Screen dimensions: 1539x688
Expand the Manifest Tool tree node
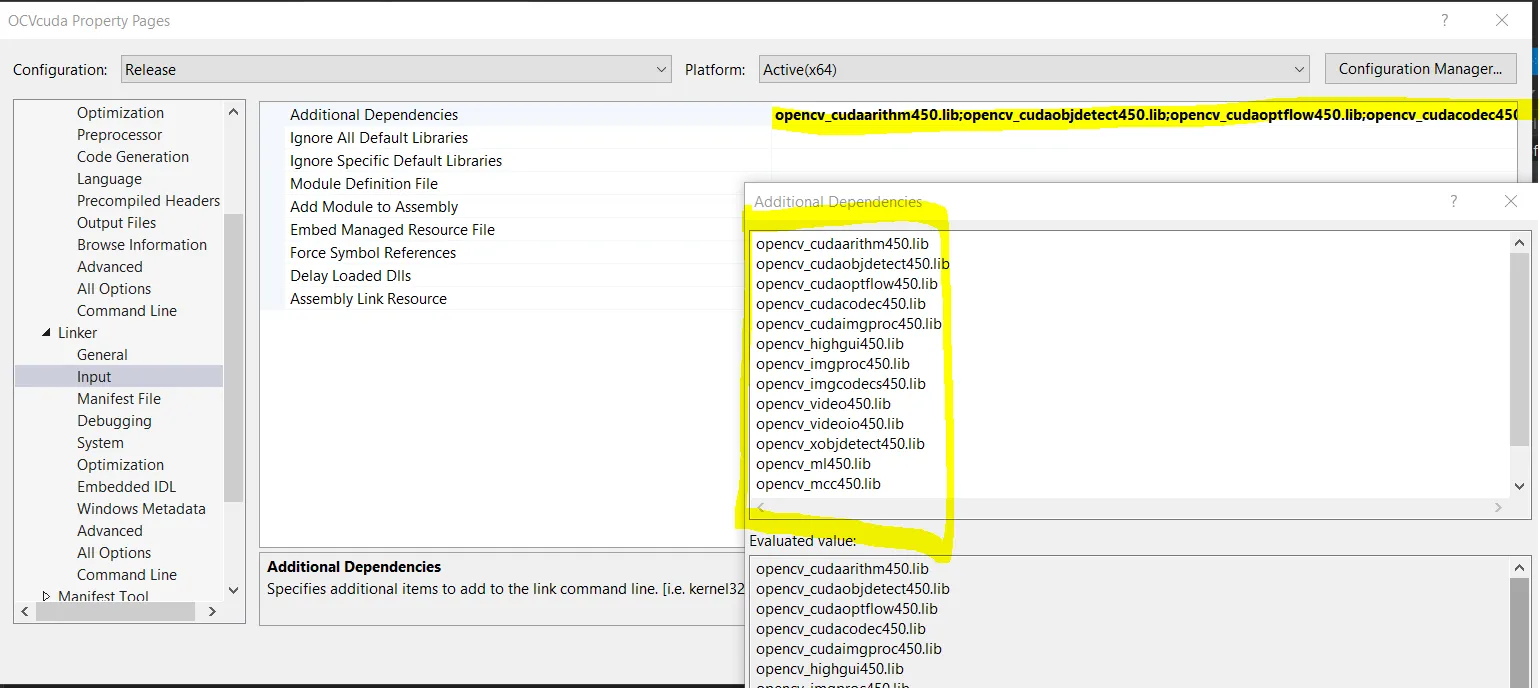click(x=46, y=596)
